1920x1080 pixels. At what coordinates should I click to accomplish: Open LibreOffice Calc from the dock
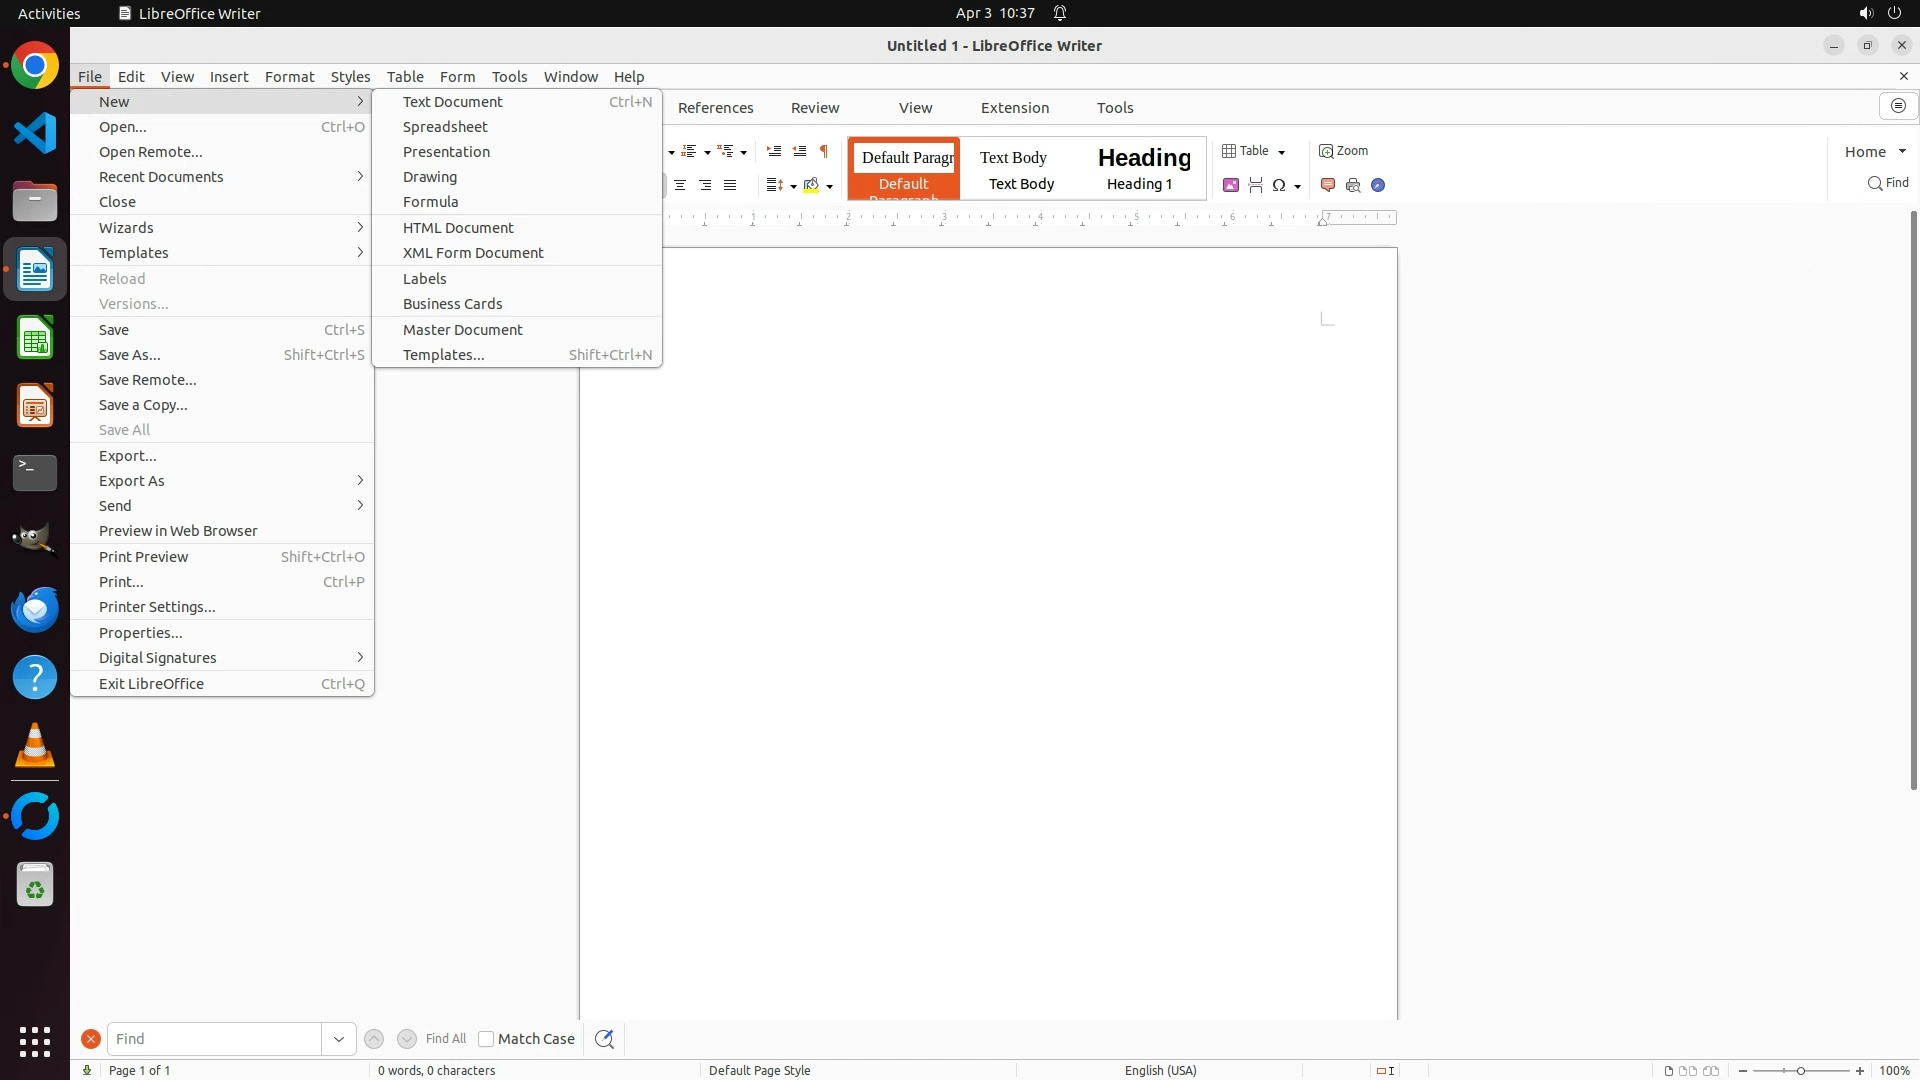[x=35, y=338]
